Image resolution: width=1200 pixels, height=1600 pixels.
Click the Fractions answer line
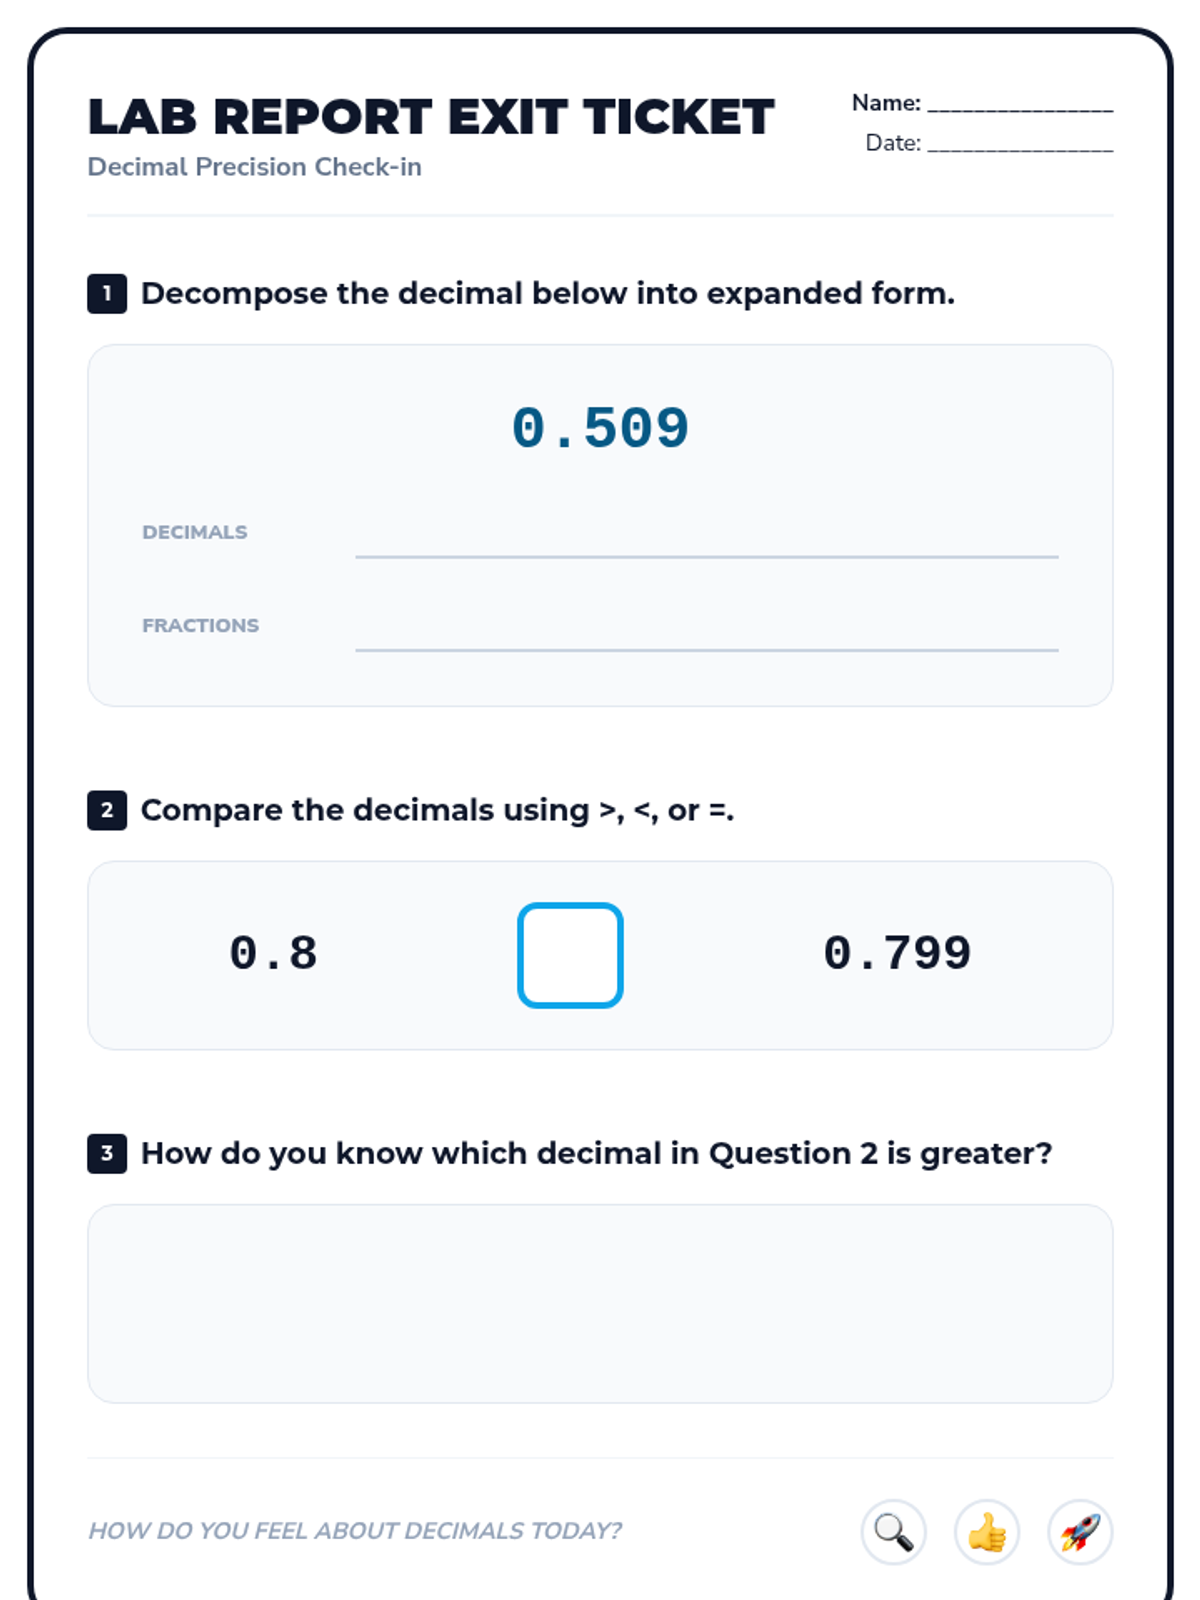tap(706, 636)
